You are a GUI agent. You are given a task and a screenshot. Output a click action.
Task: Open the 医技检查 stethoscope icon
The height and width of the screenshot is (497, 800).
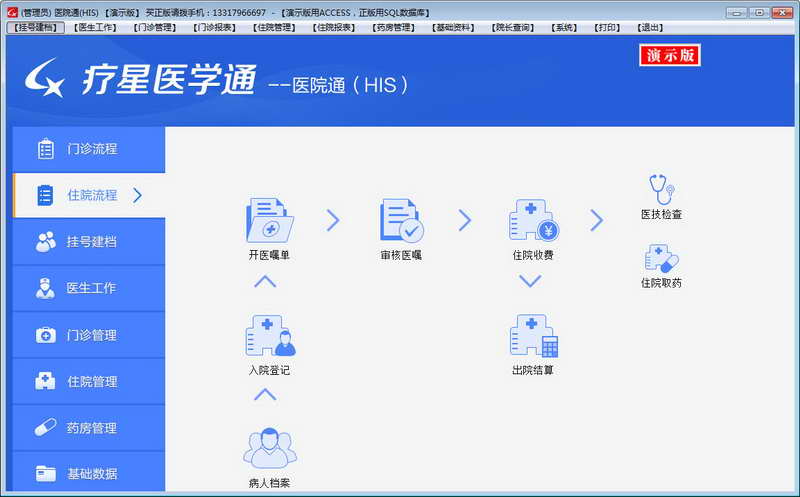(x=662, y=189)
